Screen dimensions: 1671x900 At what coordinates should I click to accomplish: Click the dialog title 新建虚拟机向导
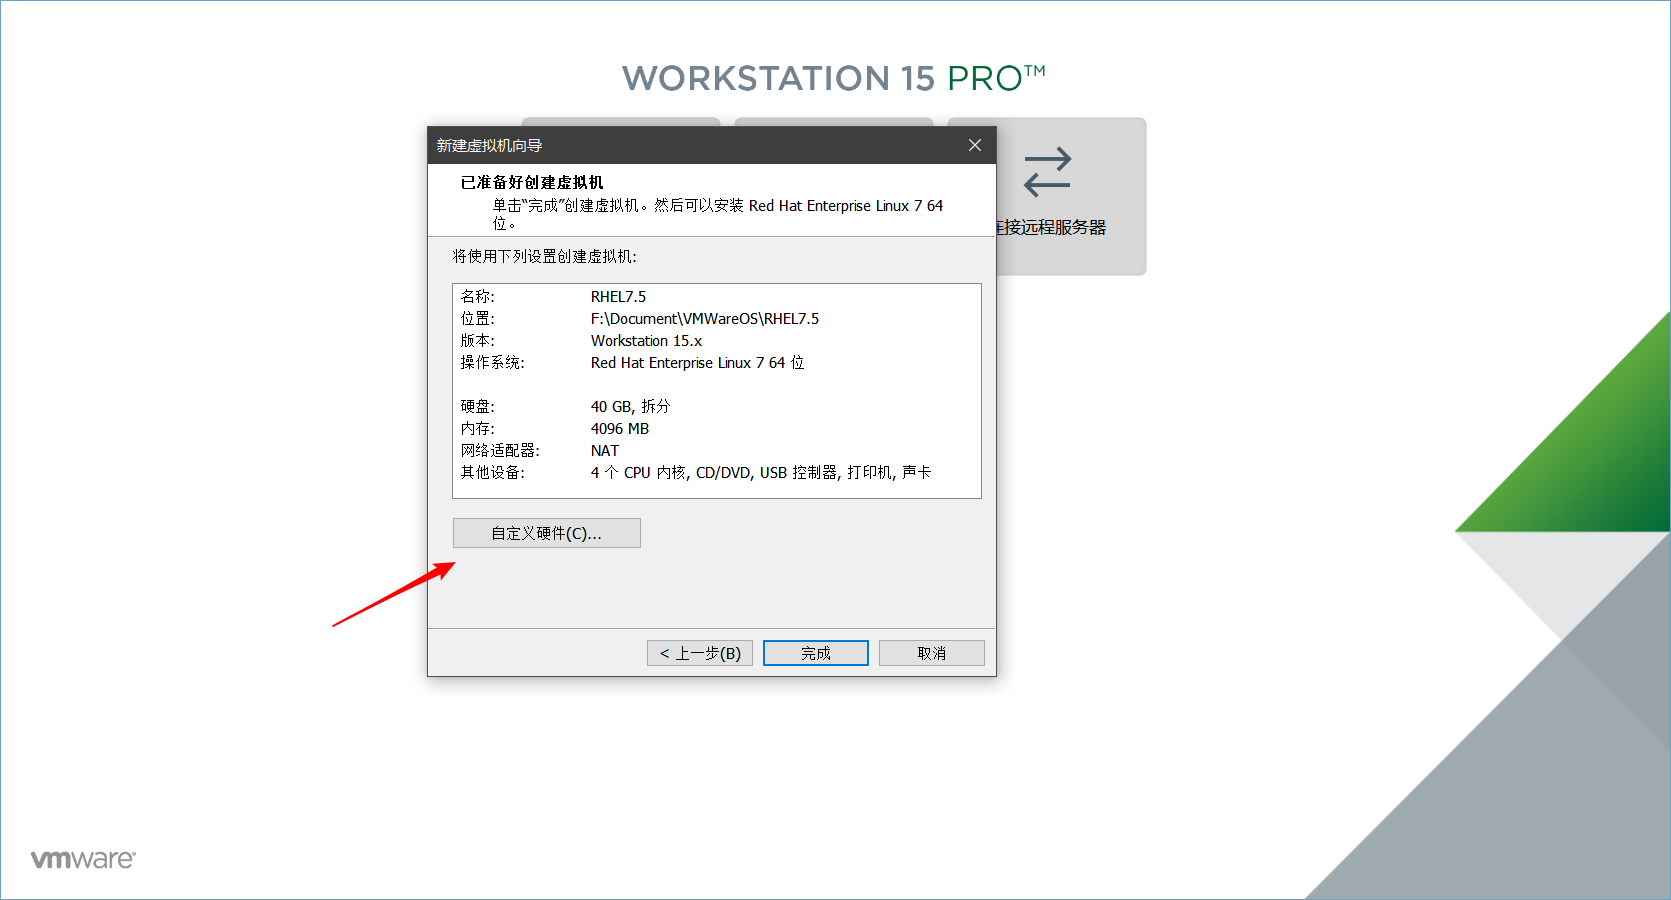click(489, 146)
